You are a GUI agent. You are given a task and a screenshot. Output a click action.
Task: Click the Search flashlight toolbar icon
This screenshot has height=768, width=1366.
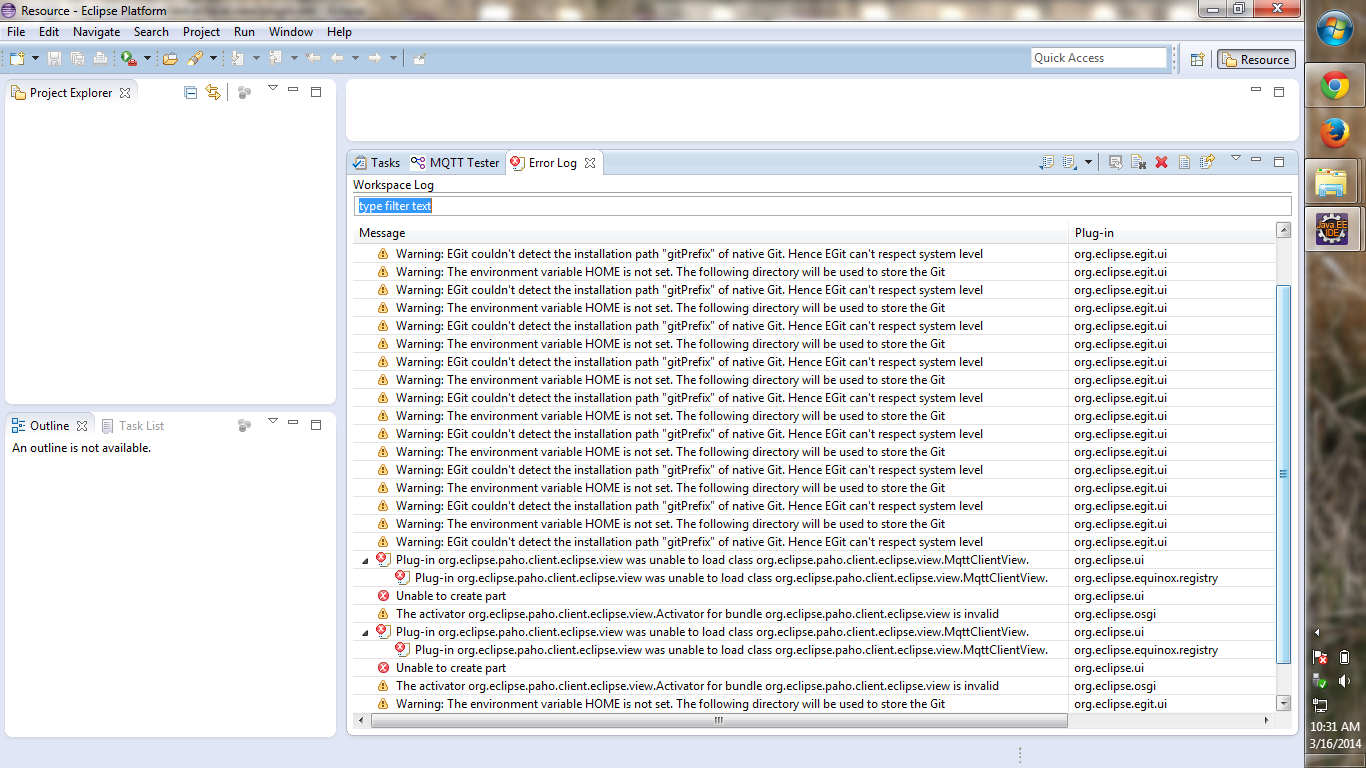pos(195,58)
